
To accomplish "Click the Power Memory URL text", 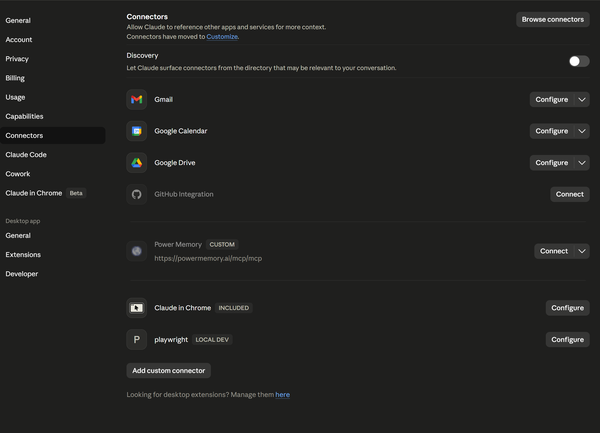I will 208,259.
